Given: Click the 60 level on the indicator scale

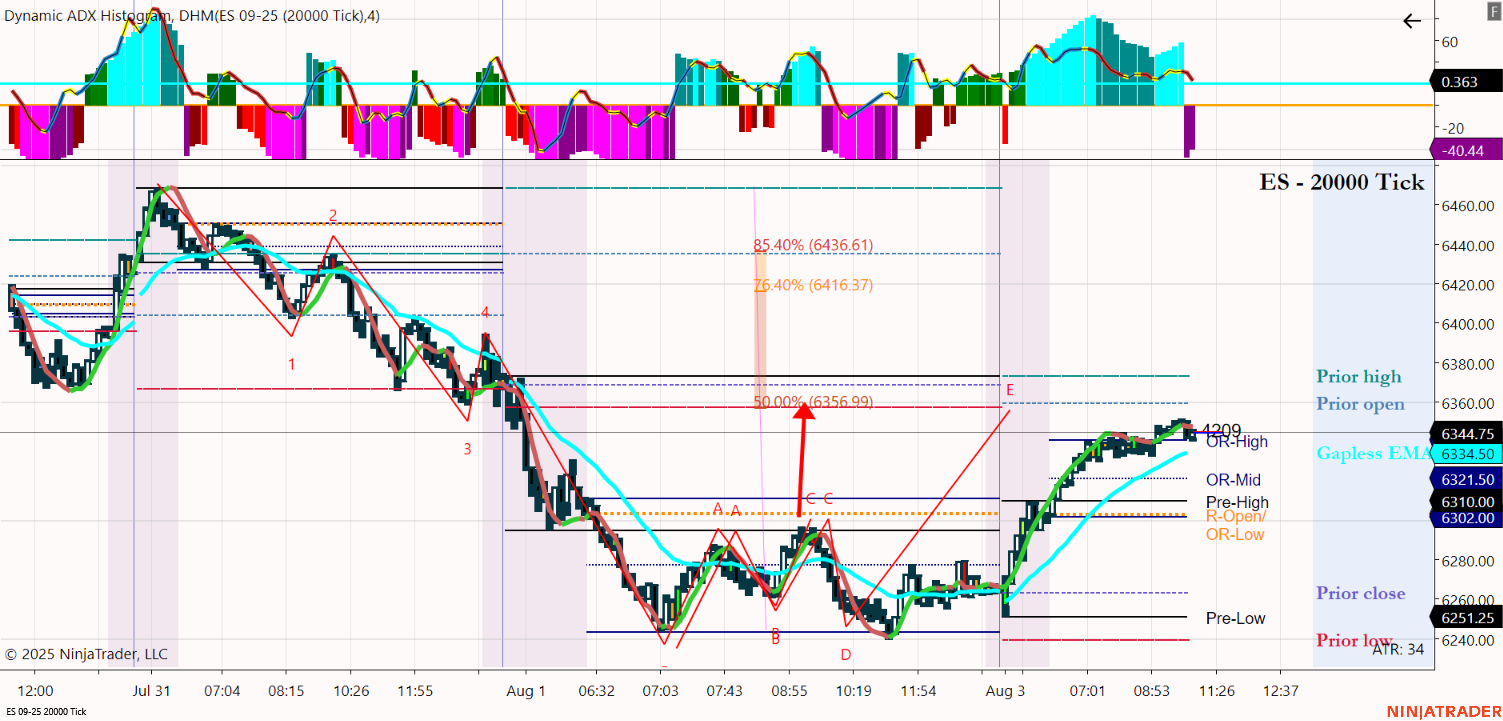Looking at the screenshot, I should point(1449,42).
